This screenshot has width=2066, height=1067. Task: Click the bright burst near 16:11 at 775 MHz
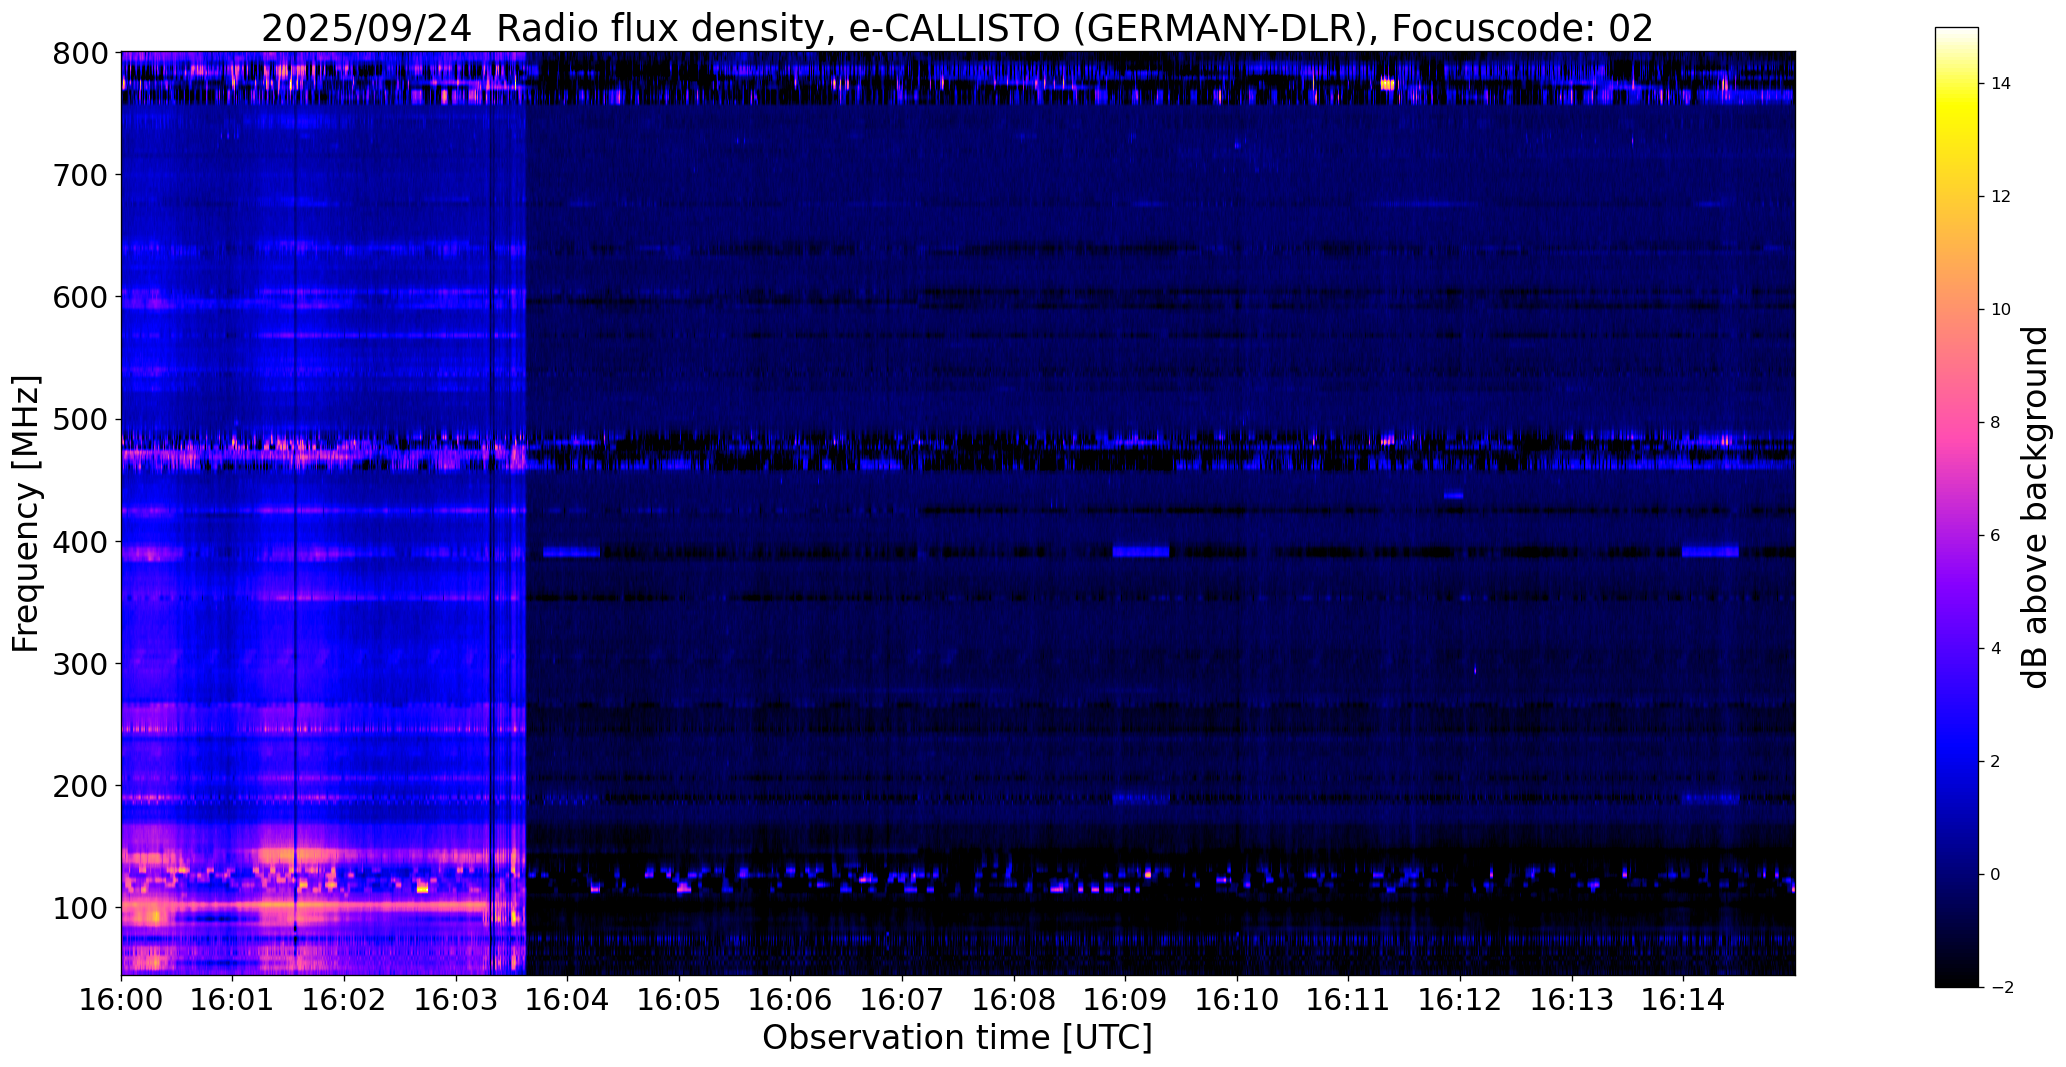1387,84
